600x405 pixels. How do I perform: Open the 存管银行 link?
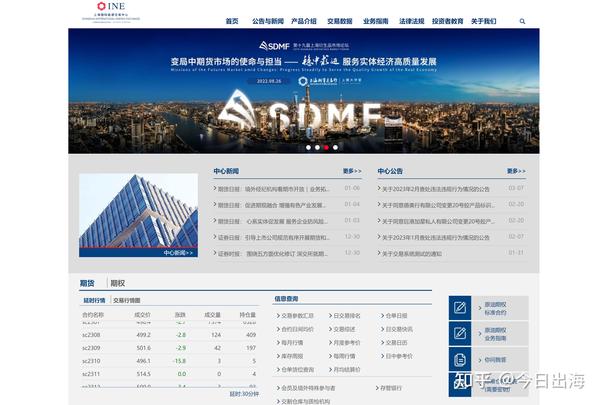(x=389, y=388)
